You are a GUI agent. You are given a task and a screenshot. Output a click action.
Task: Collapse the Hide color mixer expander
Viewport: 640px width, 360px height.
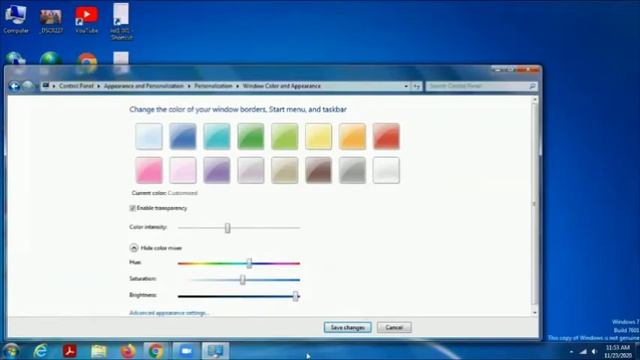coord(133,248)
